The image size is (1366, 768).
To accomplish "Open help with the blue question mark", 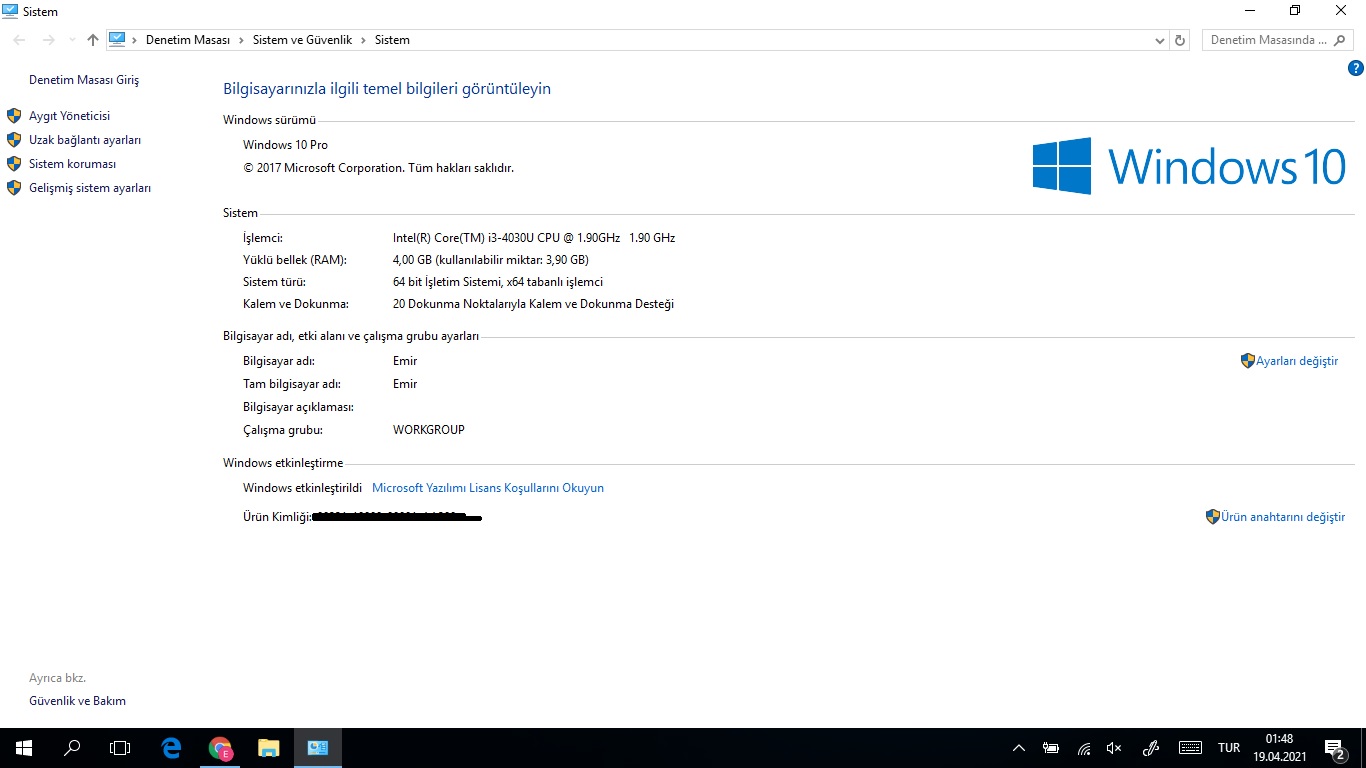I will tap(1356, 68).
